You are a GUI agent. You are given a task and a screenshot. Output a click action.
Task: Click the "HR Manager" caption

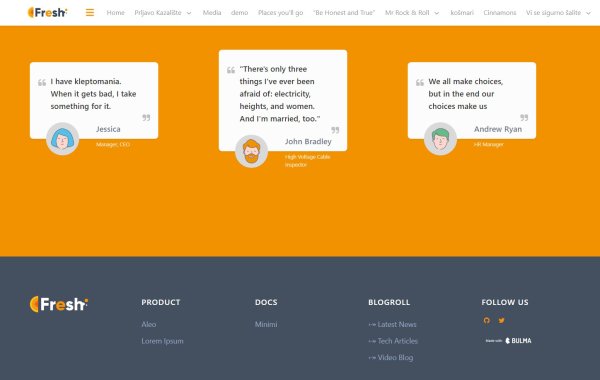pyautogui.click(x=489, y=144)
